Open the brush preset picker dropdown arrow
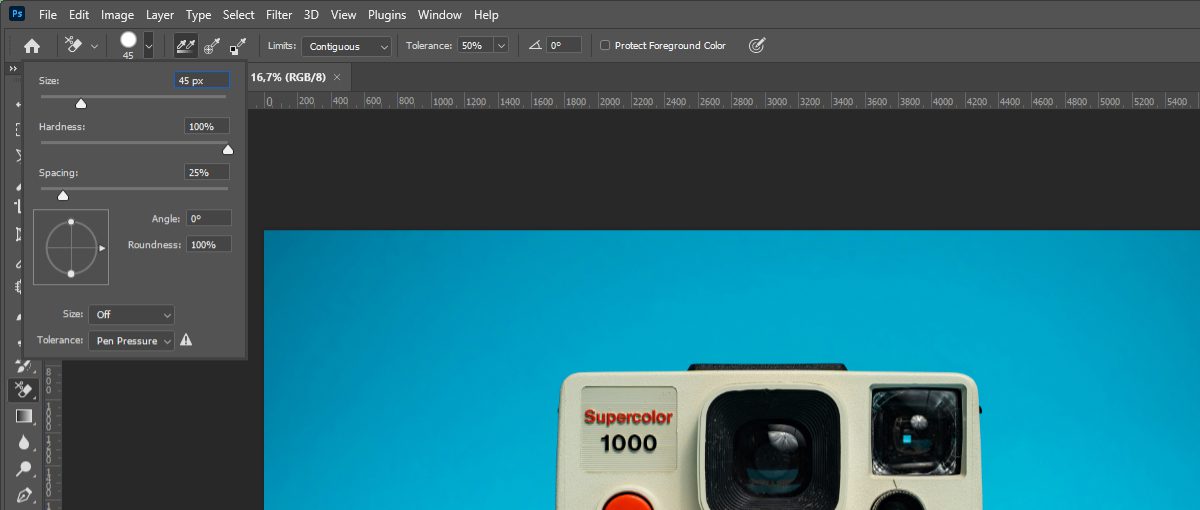The height and width of the screenshot is (510, 1200). [148, 46]
